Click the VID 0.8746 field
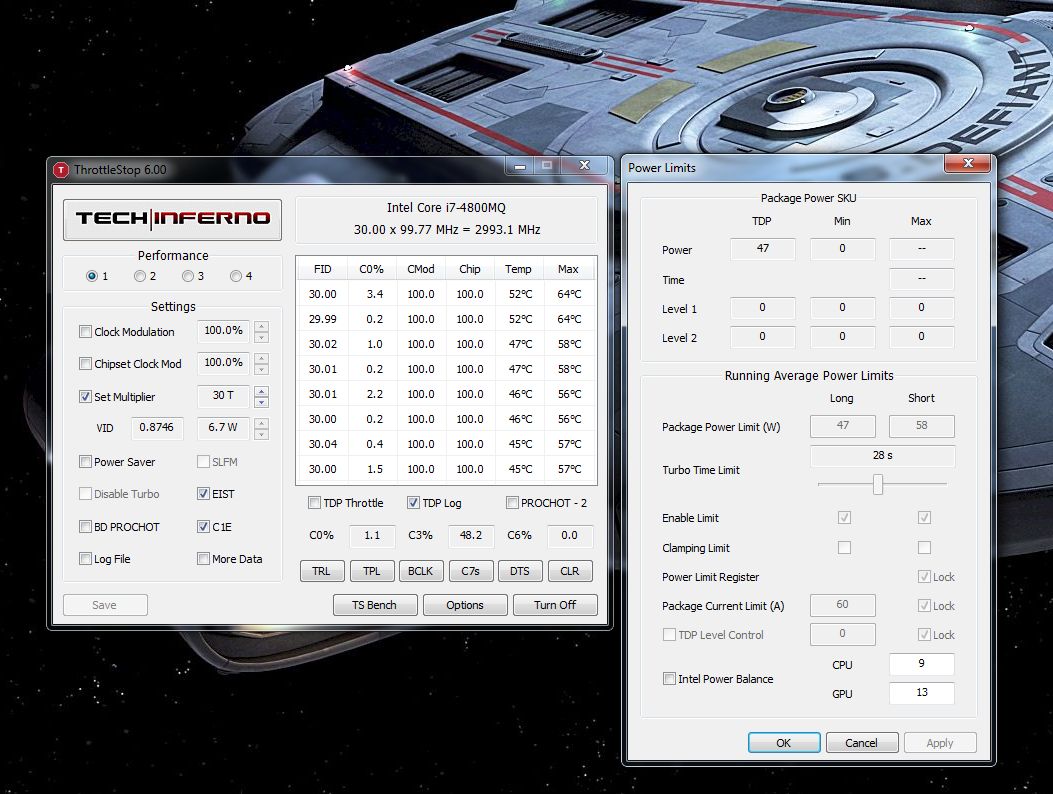1053x794 pixels. coord(156,427)
